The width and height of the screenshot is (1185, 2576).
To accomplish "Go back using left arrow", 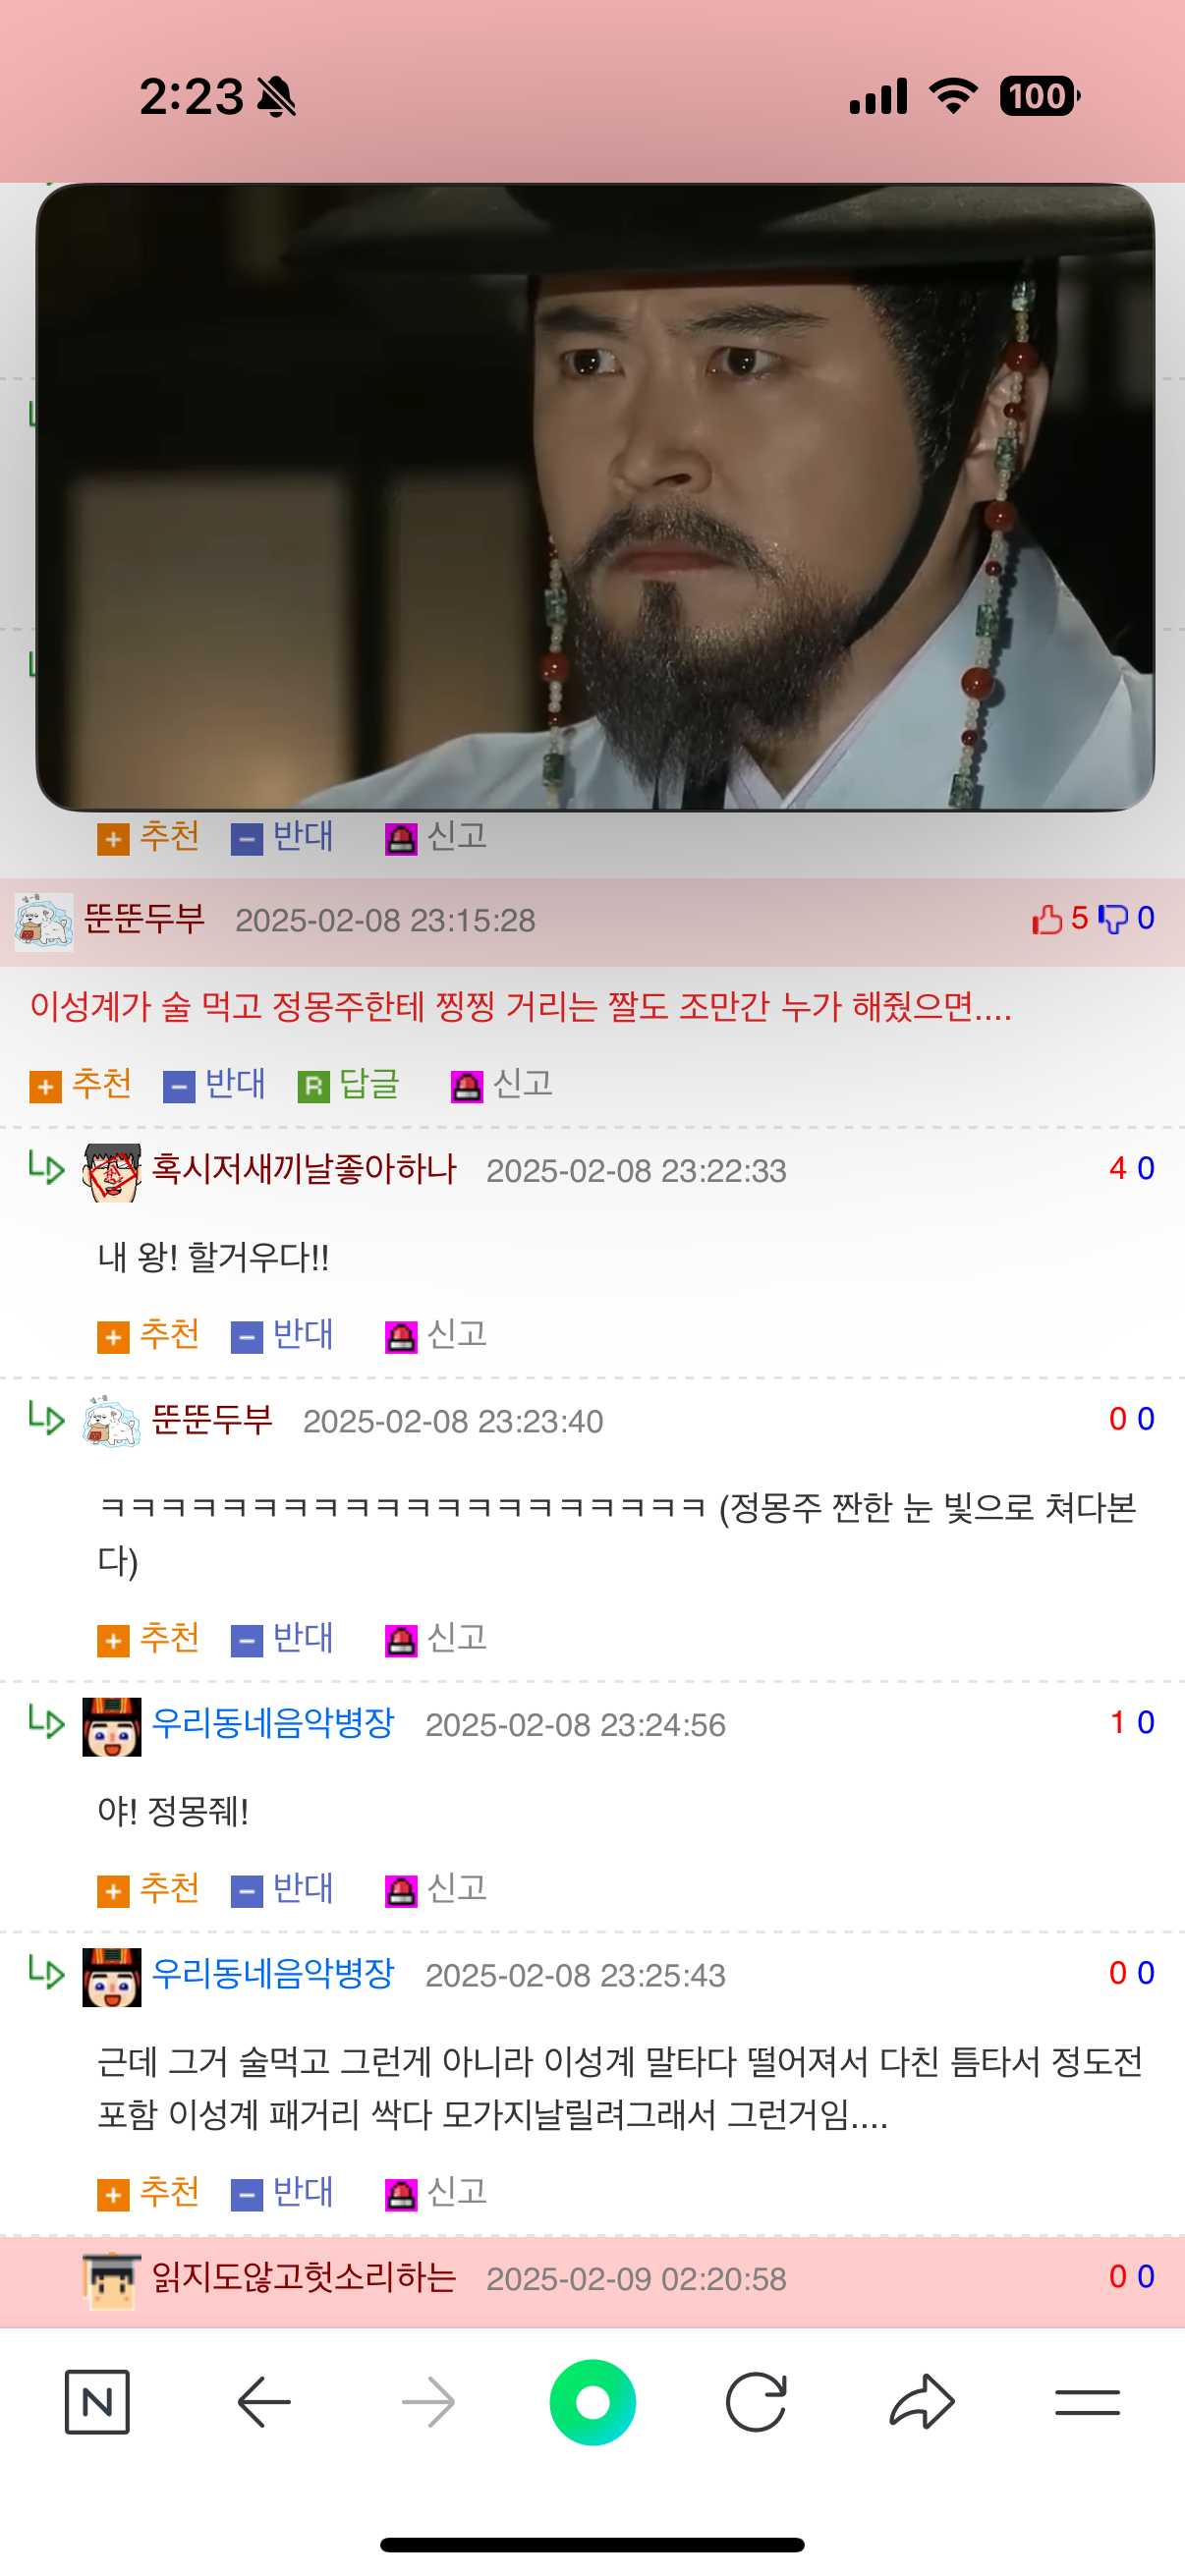I will pyautogui.click(x=264, y=2401).
